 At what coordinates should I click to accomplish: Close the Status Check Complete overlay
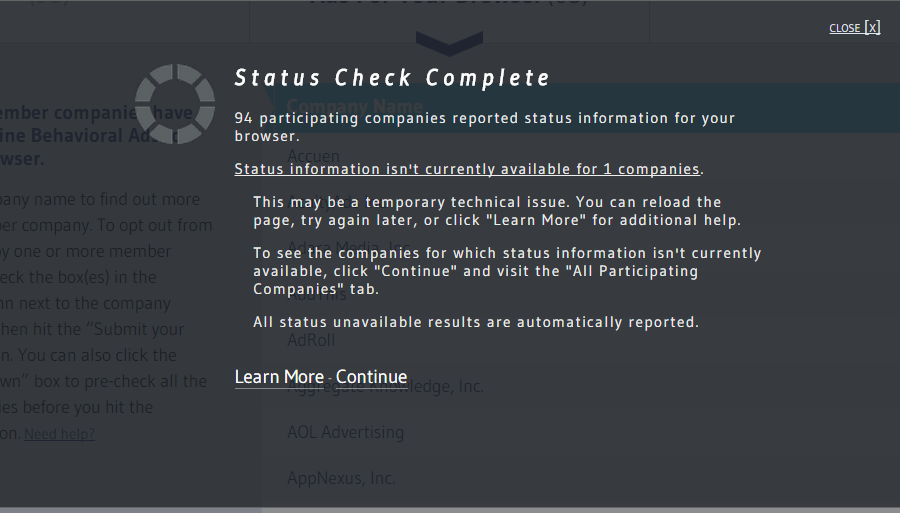(854, 28)
